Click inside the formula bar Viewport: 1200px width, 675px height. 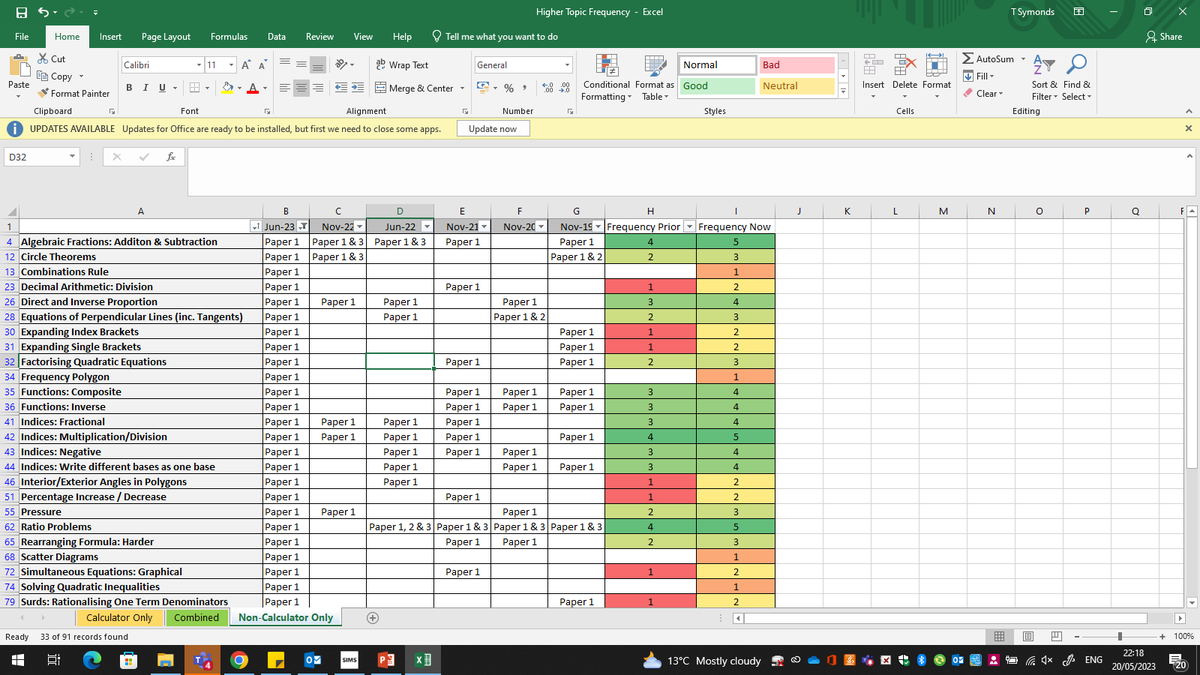tap(400, 156)
